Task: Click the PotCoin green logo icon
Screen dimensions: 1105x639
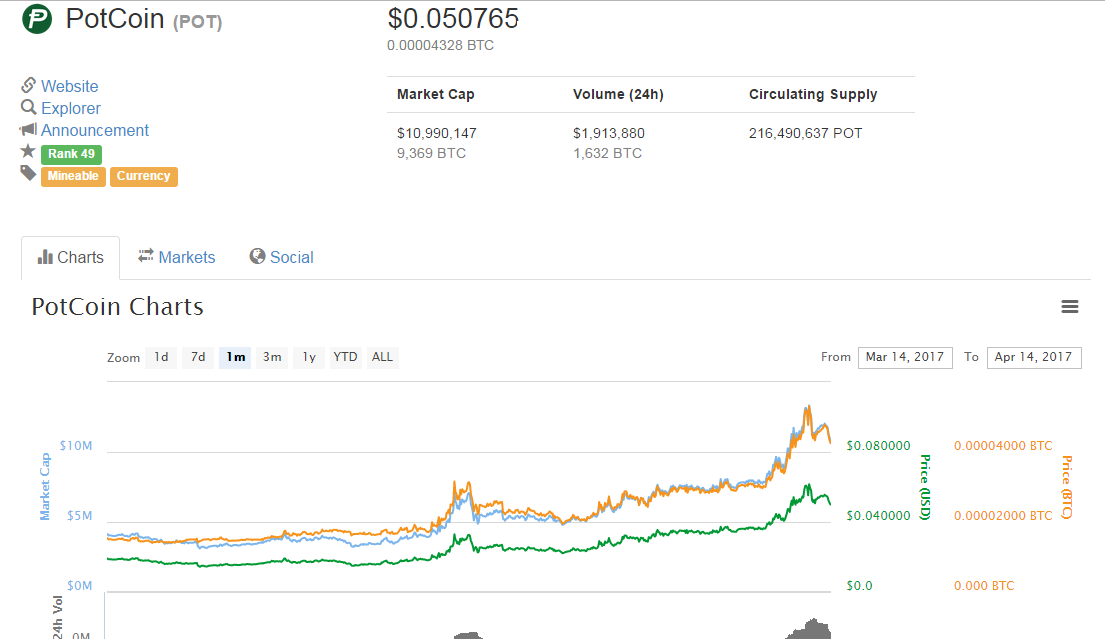Action: (37, 19)
